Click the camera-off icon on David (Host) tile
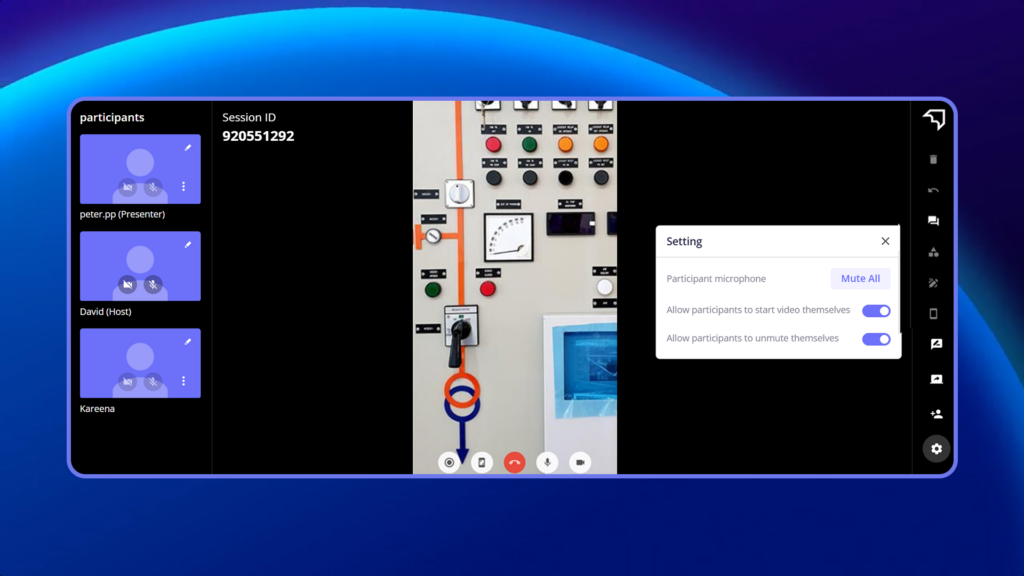 coord(128,285)
